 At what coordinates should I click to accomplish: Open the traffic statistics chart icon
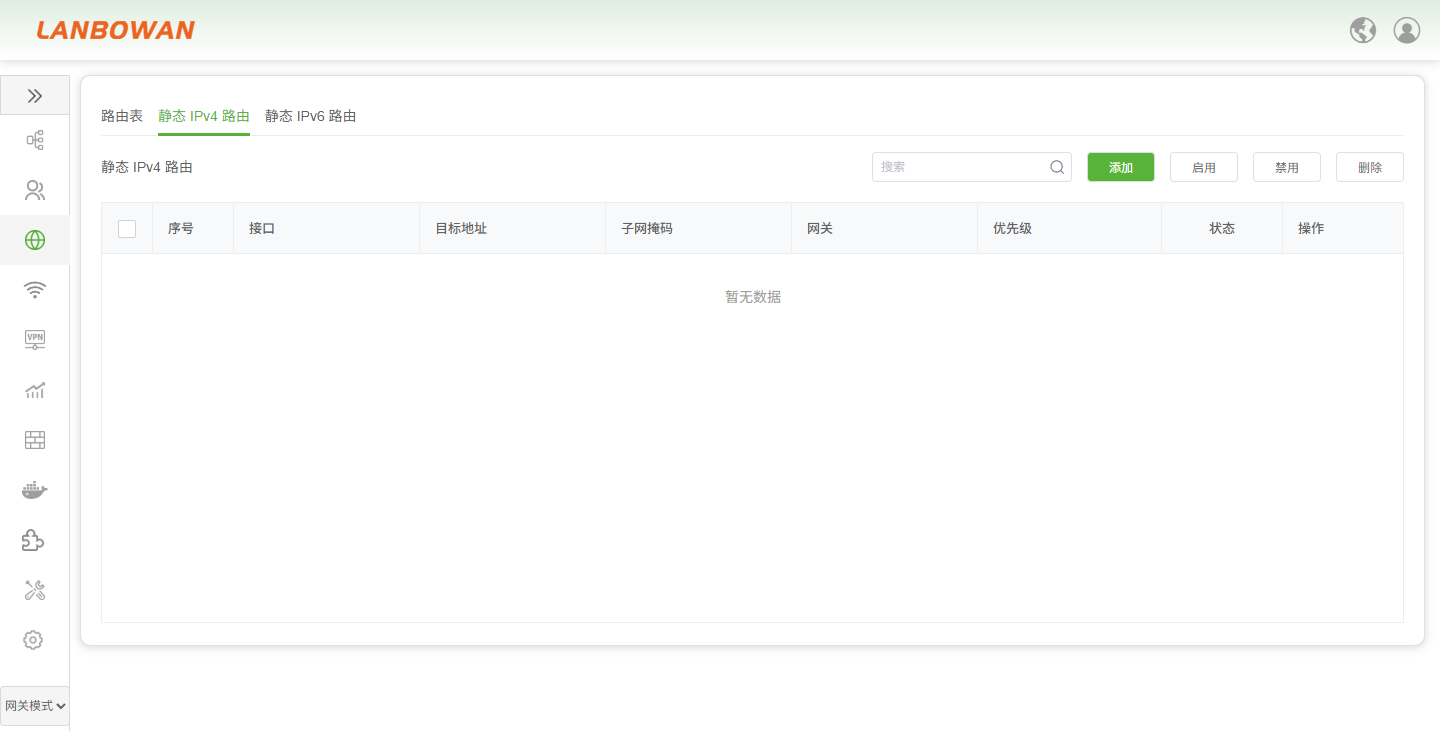(x=35, y=390)
